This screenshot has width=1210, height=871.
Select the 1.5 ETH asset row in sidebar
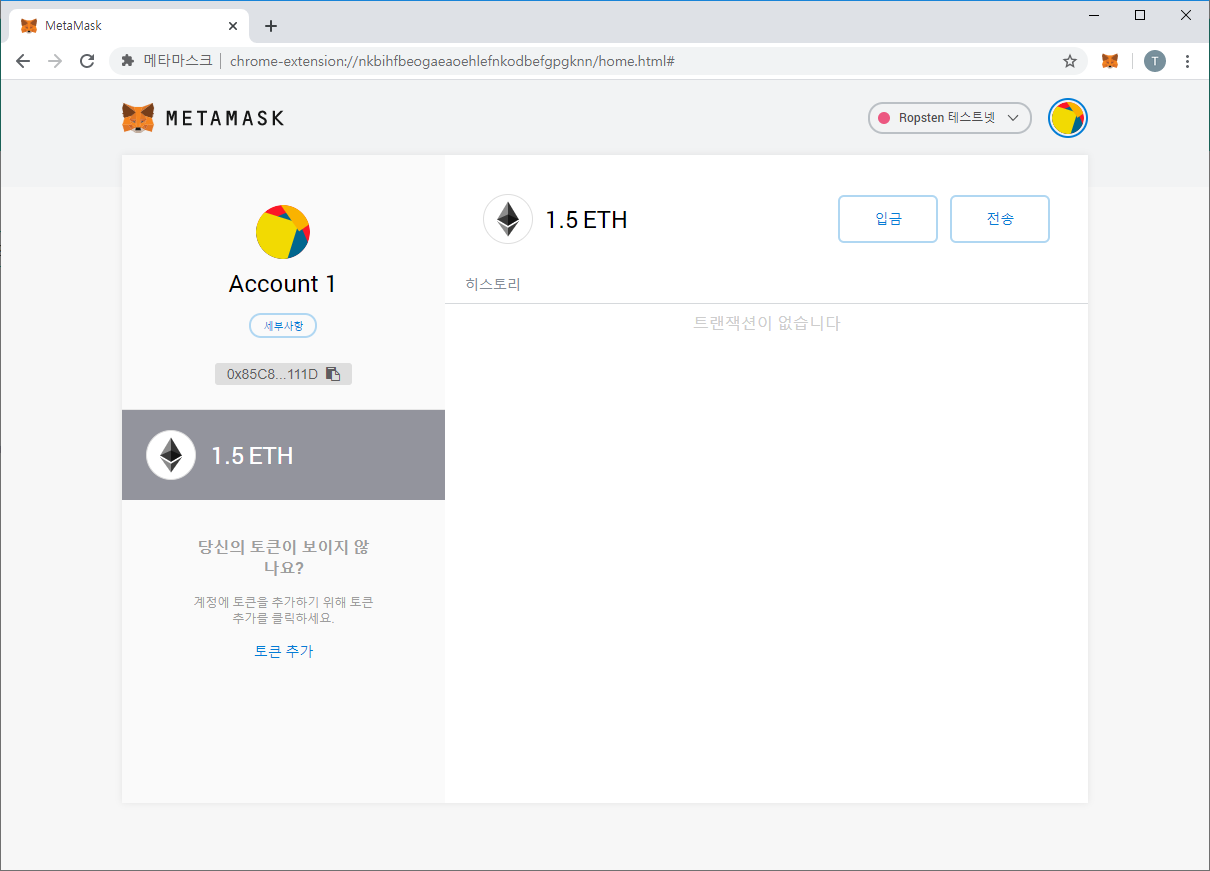pos(283,455)
